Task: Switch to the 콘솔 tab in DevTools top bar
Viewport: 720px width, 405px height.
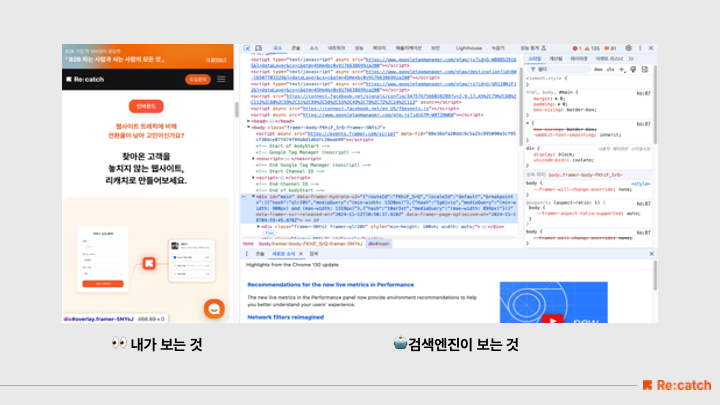Action: (296, 48)
